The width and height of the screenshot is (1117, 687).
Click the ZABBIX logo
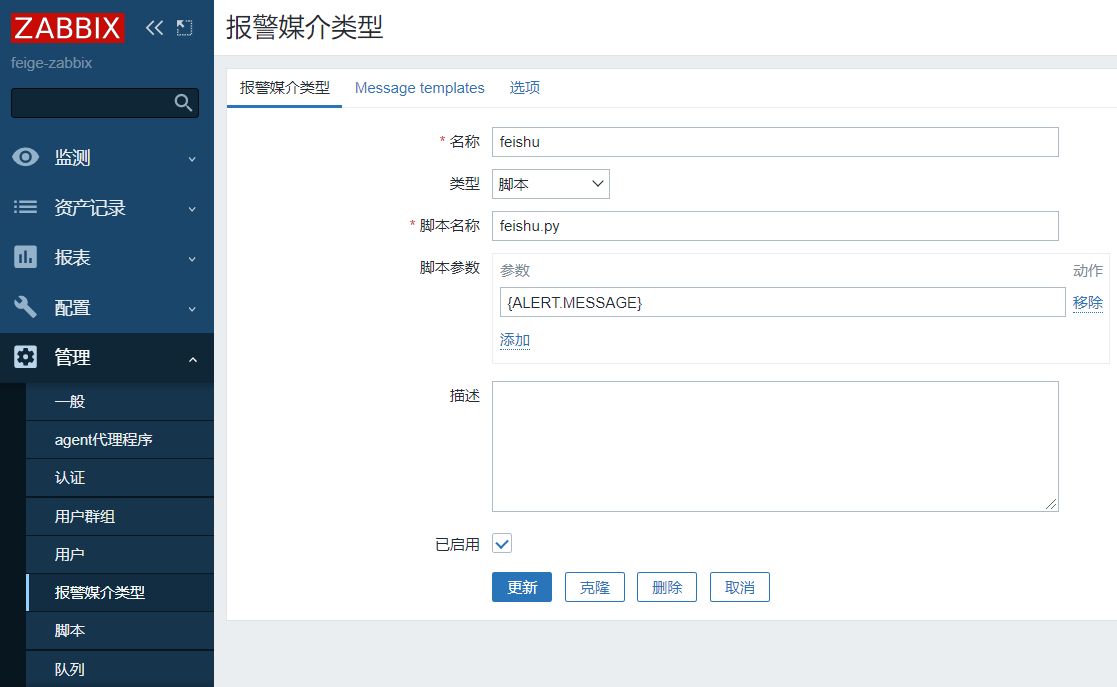[68, 28]
